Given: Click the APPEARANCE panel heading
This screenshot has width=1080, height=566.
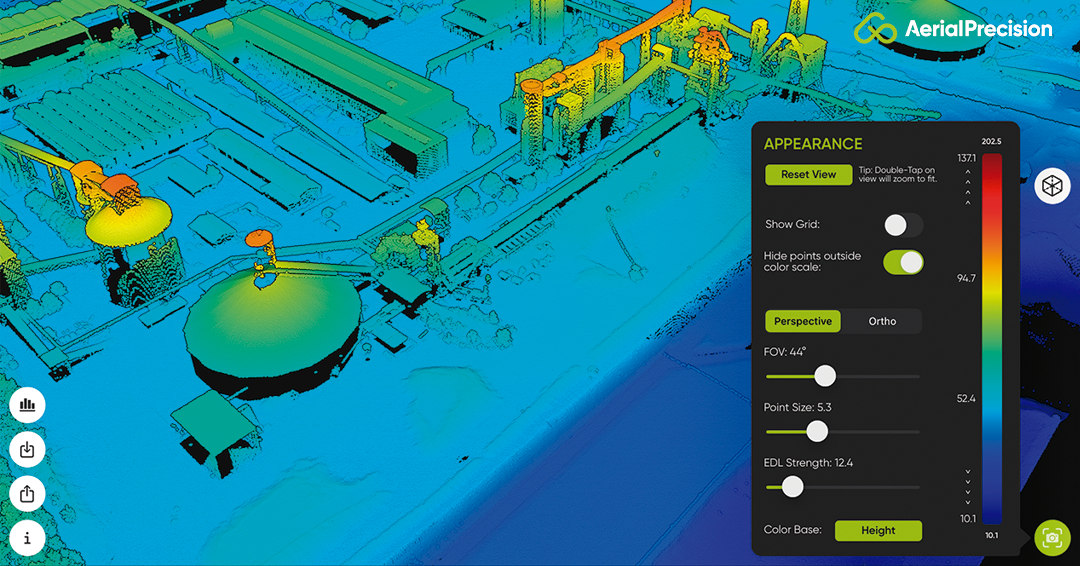Looking at the screenshot, I should 813,144.
